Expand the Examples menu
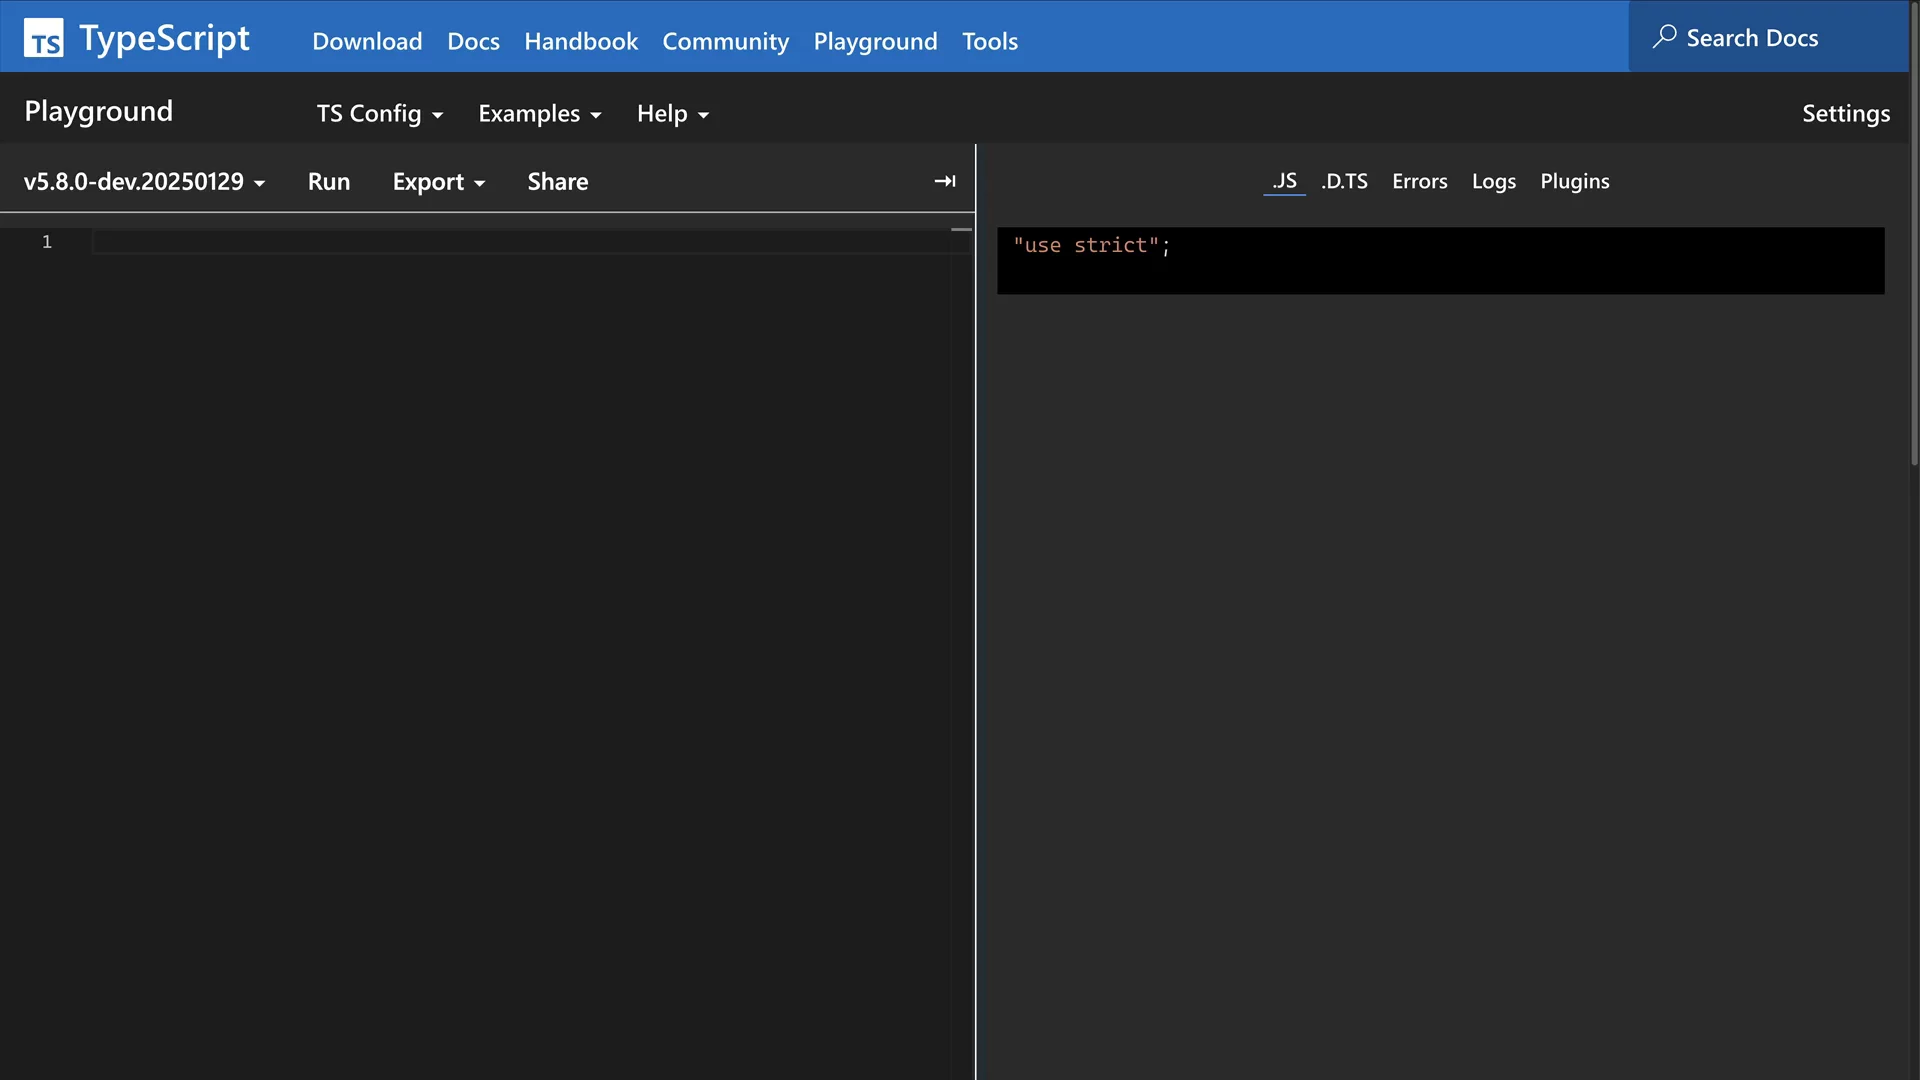This screenshot has height=1080, width=1920. click(539, 114)
